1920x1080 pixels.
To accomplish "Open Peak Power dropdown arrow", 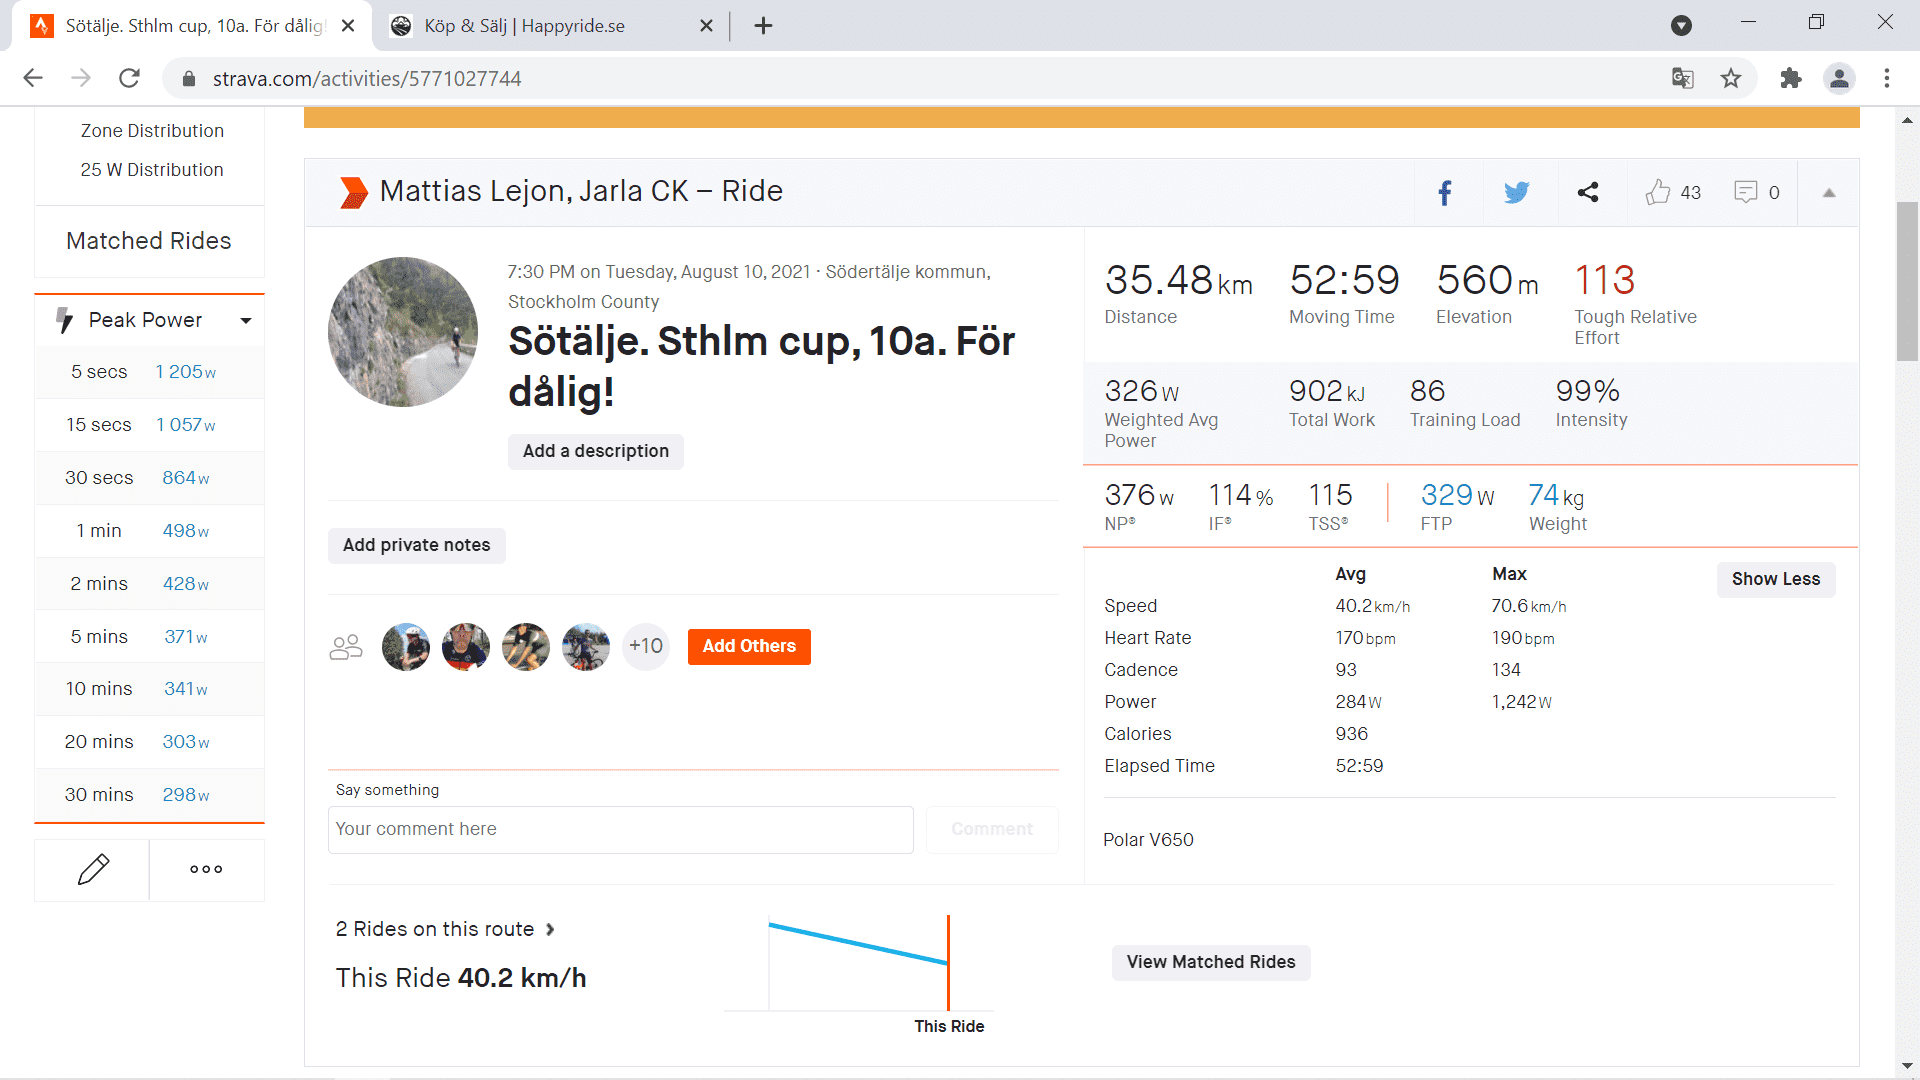I will 246,320.
